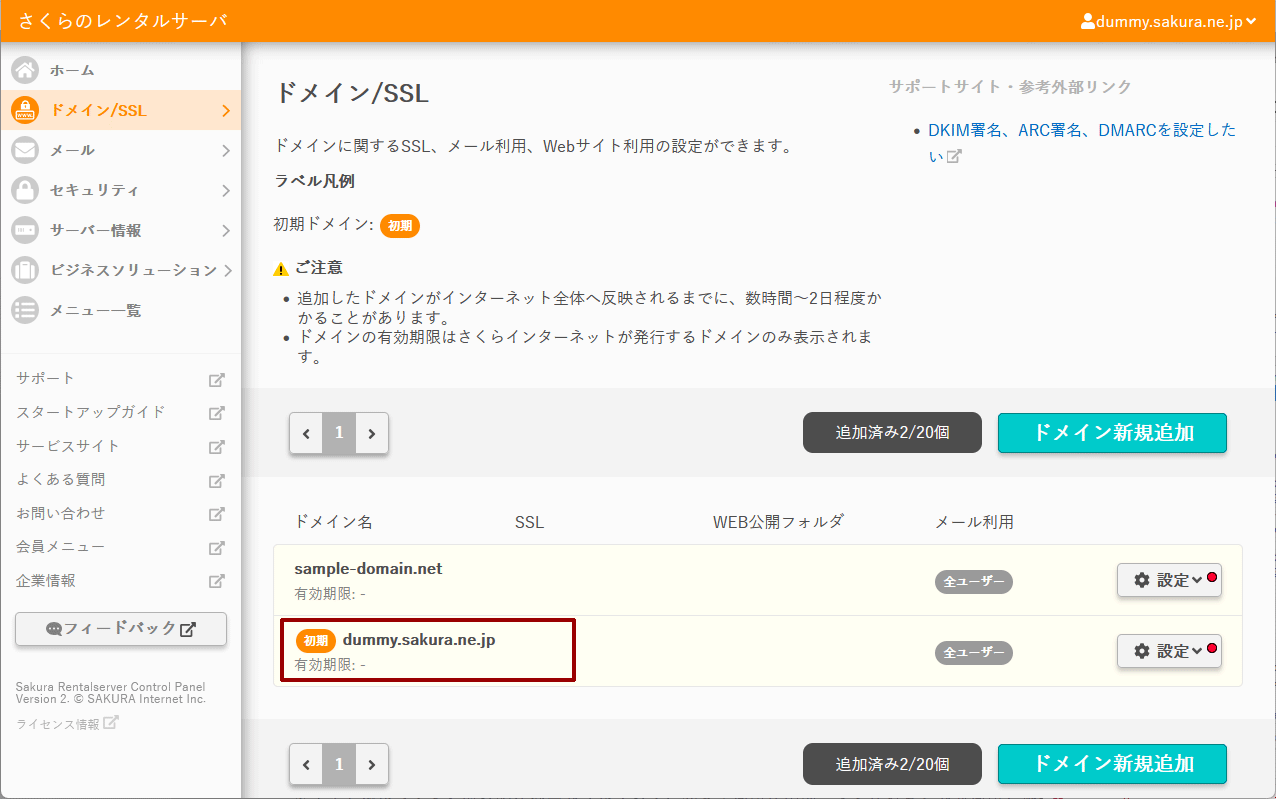Click the warning triangle icon by ご注意
This screenshot has height=799, width=1276.
coord(281,269)
